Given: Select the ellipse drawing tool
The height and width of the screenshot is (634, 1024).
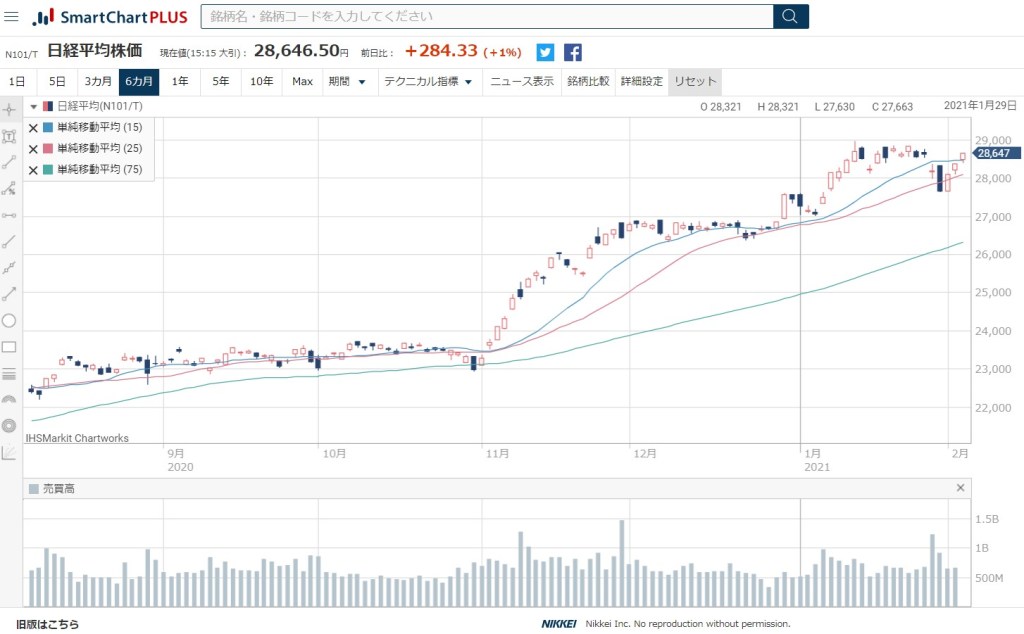Looking at the screenshot, I should point(10,321).
